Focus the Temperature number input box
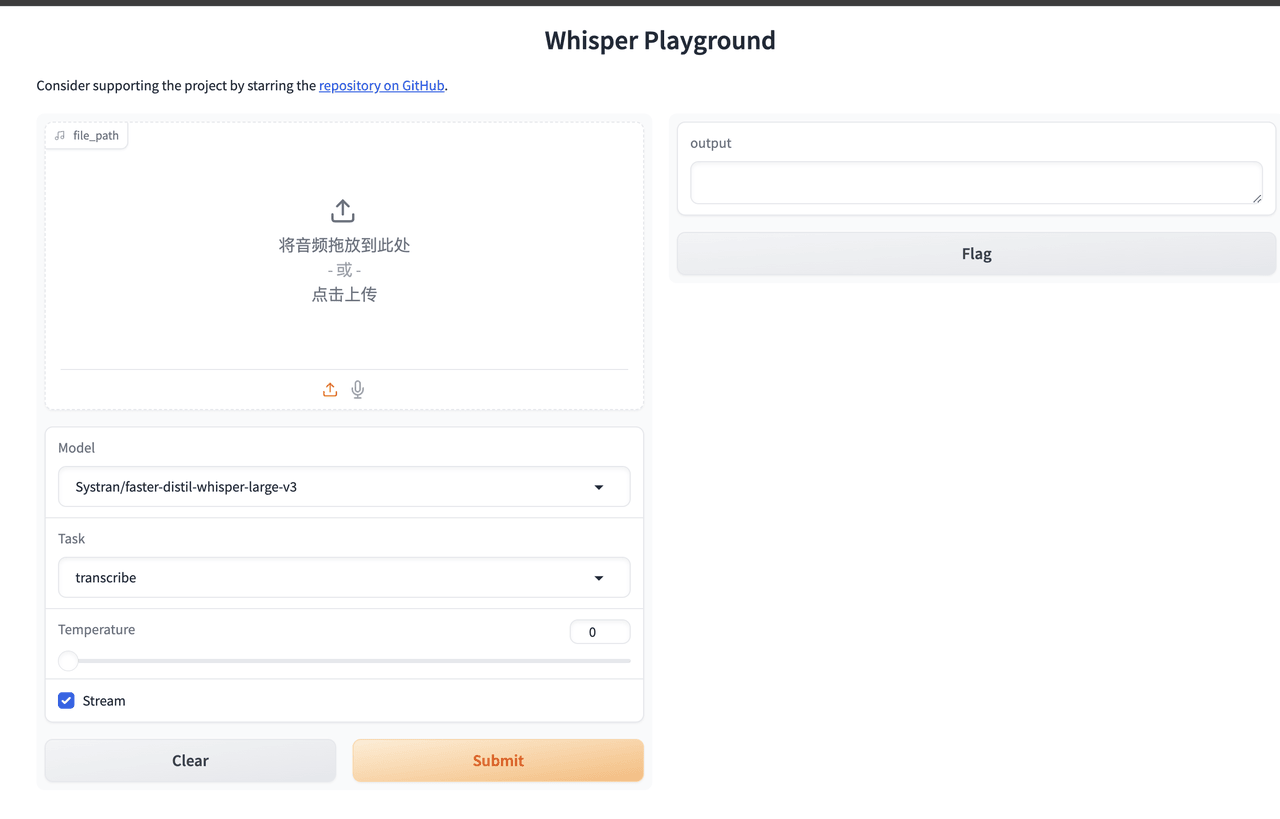The image size is (1280, 819). 599,632
